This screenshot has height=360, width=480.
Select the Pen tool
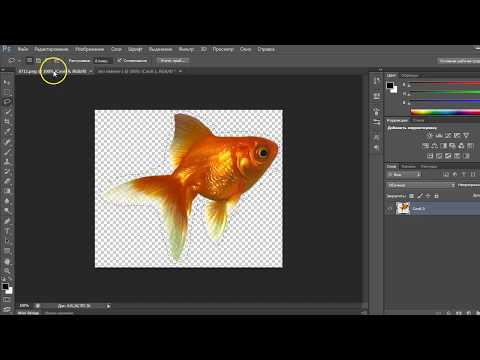7,221
